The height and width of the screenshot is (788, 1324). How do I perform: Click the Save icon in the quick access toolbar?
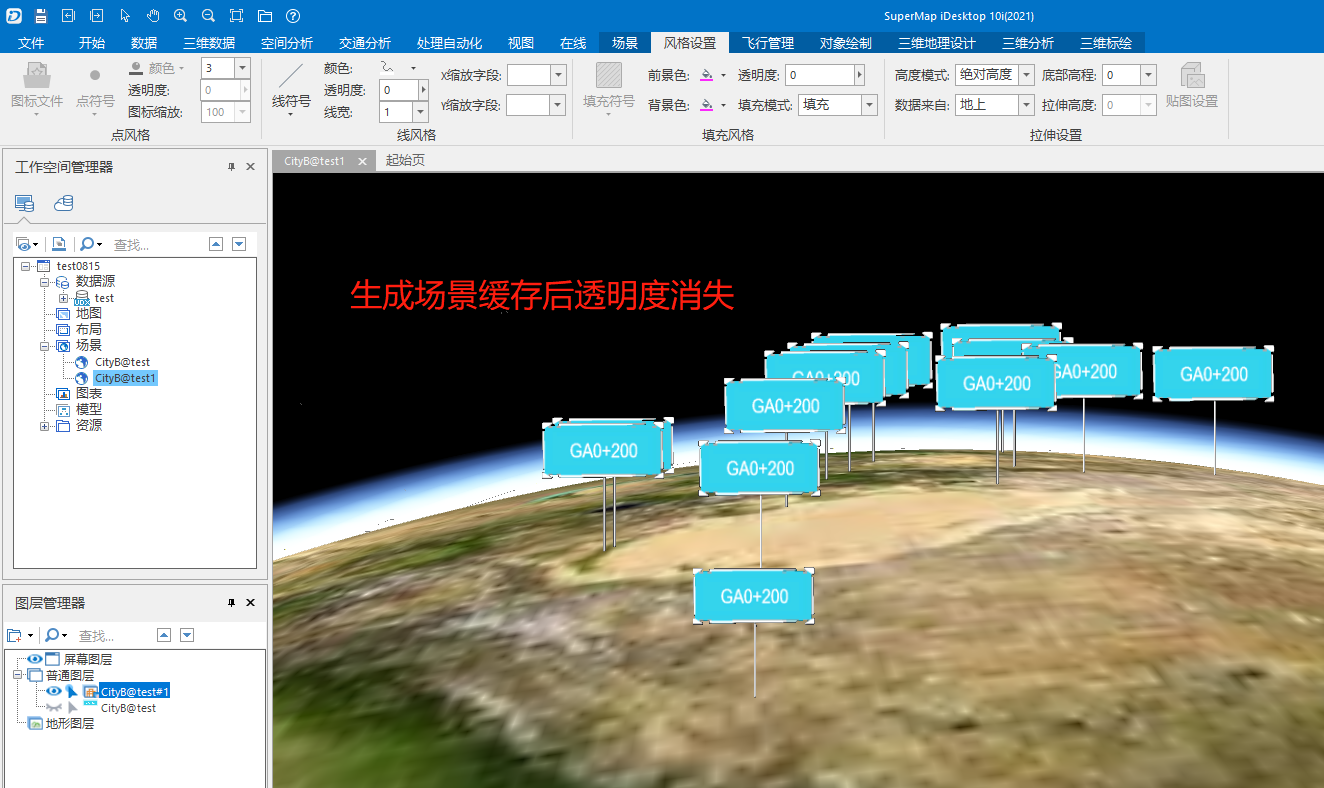(41, 16)
